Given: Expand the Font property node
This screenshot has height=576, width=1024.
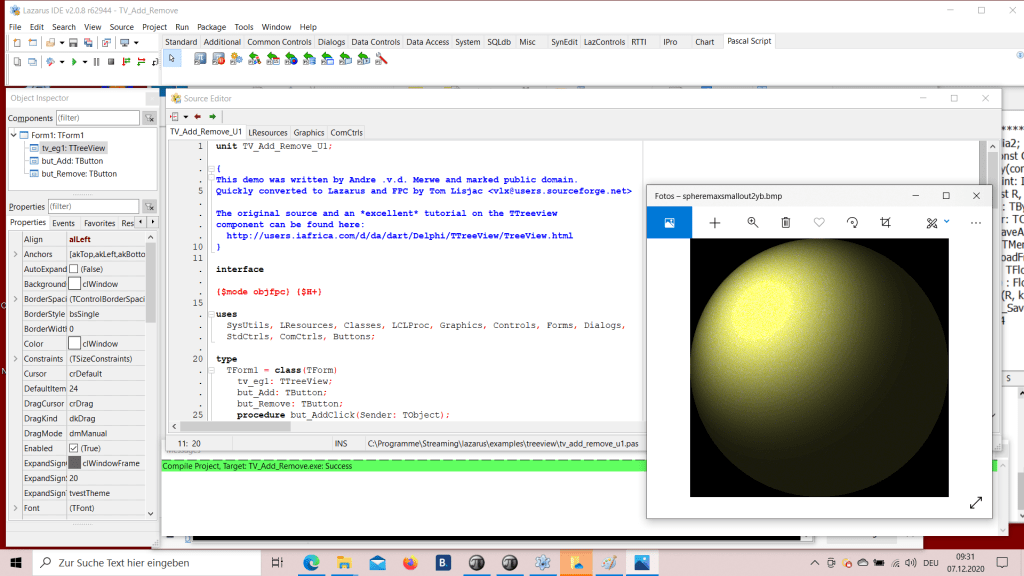Looking at the screenshot, I should (x=14, y=508).
